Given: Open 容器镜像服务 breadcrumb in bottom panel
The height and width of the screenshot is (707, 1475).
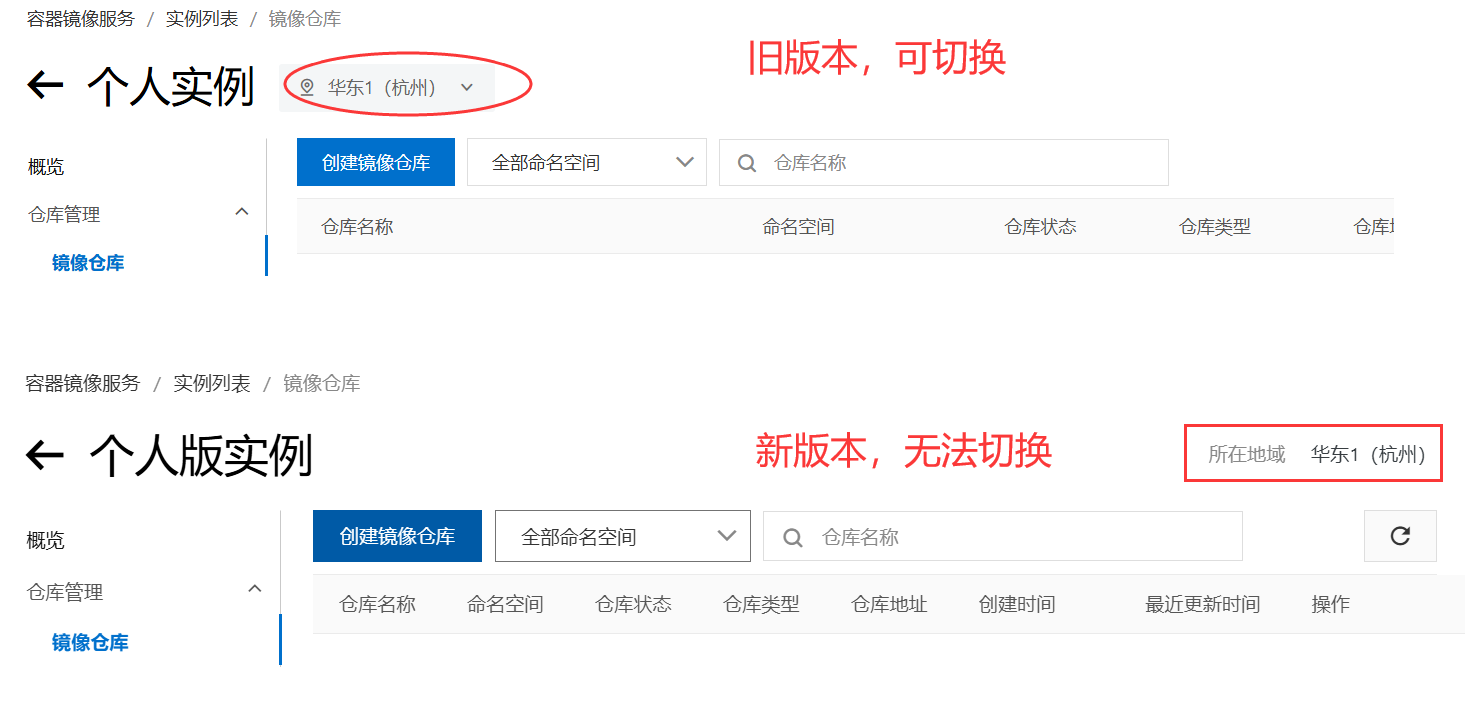Looking at the screenshot, I should click(83, 383).
